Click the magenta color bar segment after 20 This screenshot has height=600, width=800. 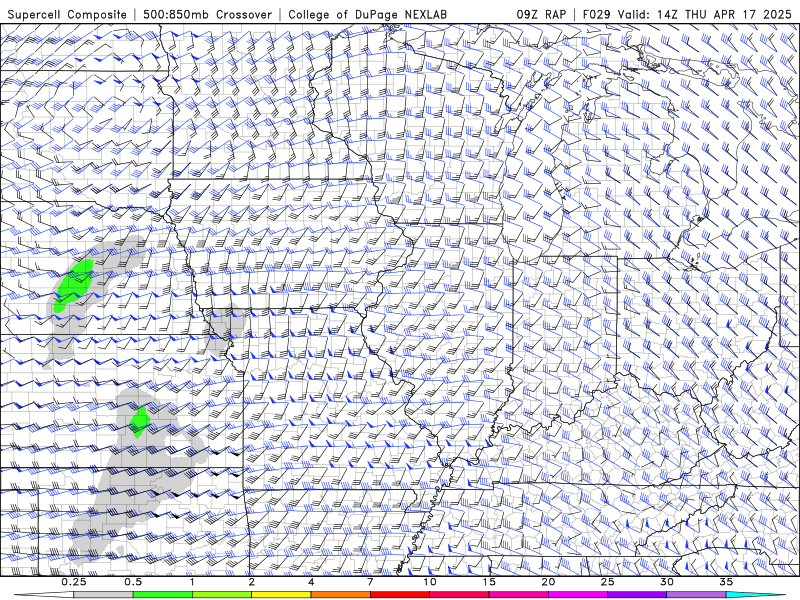pyautogui.click(x=578, y=595)
